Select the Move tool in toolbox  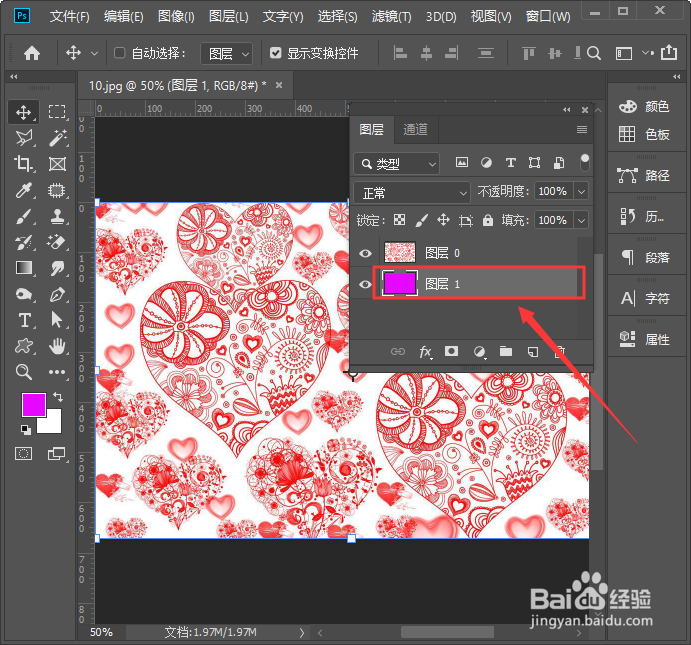tap(23, 112)
